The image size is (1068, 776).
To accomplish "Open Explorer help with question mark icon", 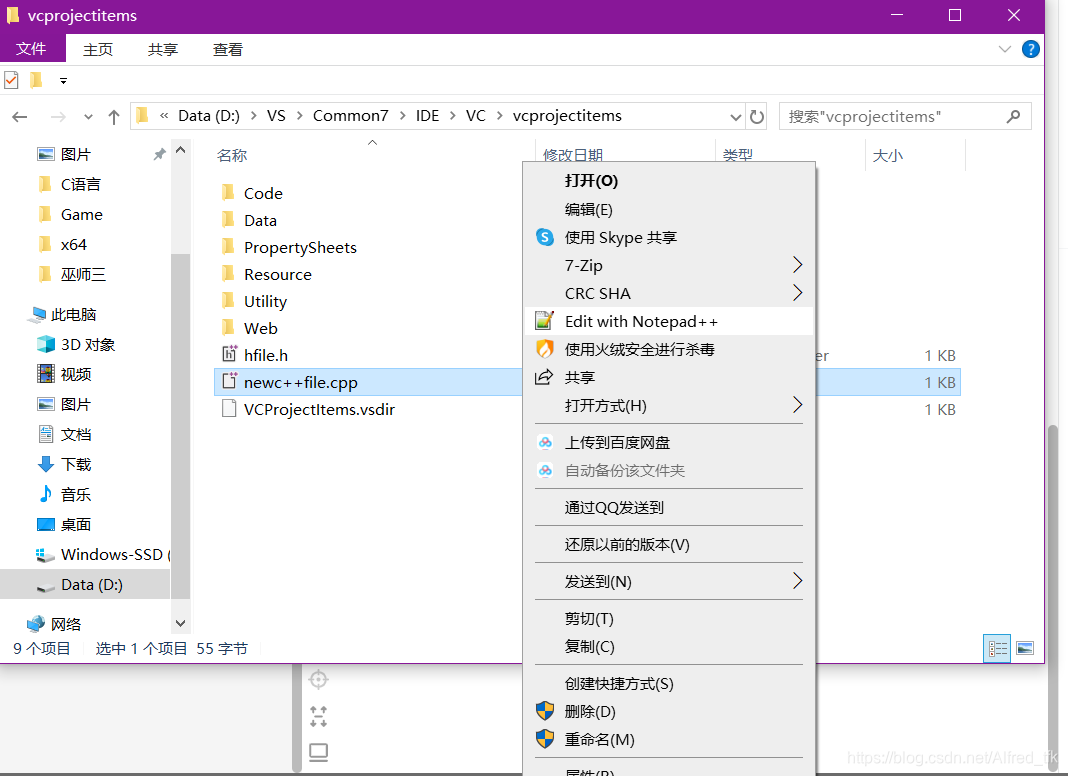I will tap(1031, 48).
